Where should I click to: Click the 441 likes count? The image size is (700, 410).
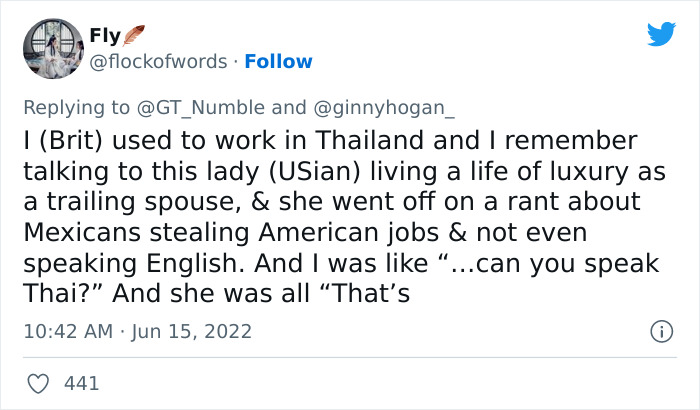tap(81, 382)
